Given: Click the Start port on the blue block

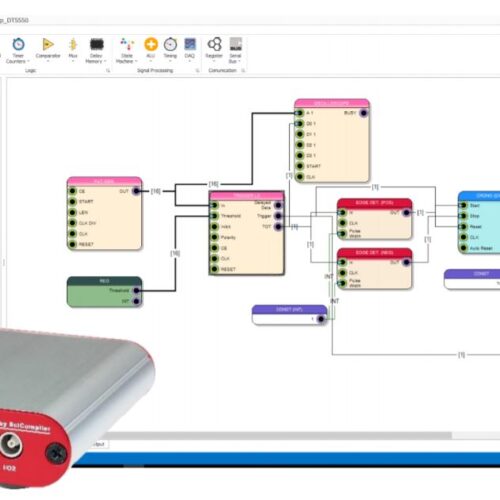Looking at the screenshot, I should [463, 205].
